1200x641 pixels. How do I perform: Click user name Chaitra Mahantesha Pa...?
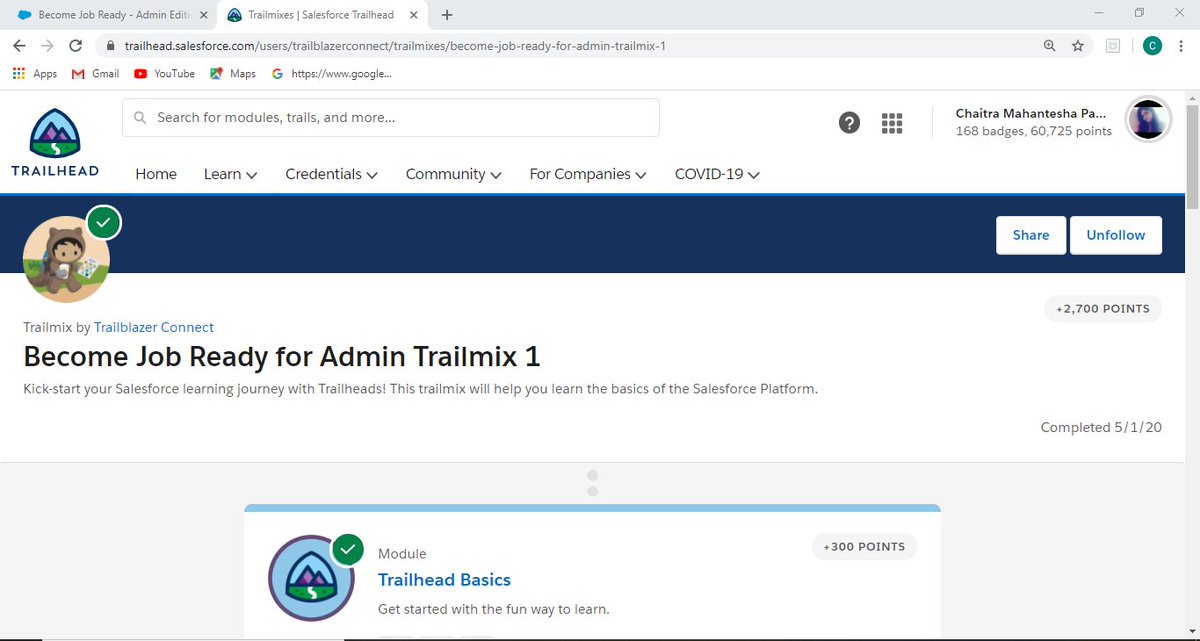click(x=1031, y=113)
